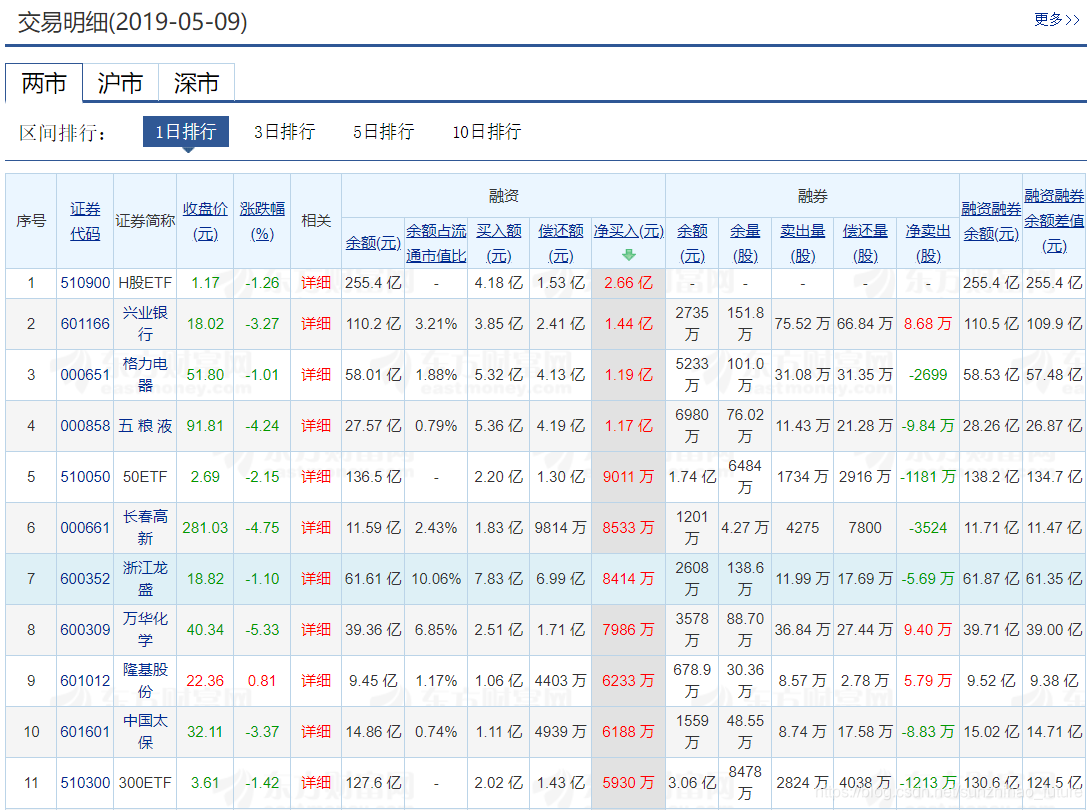The height and width of the screenshot is (810, 1092).
Task: Open the H股ETF stock name
Action: click(x=145, y=283)
